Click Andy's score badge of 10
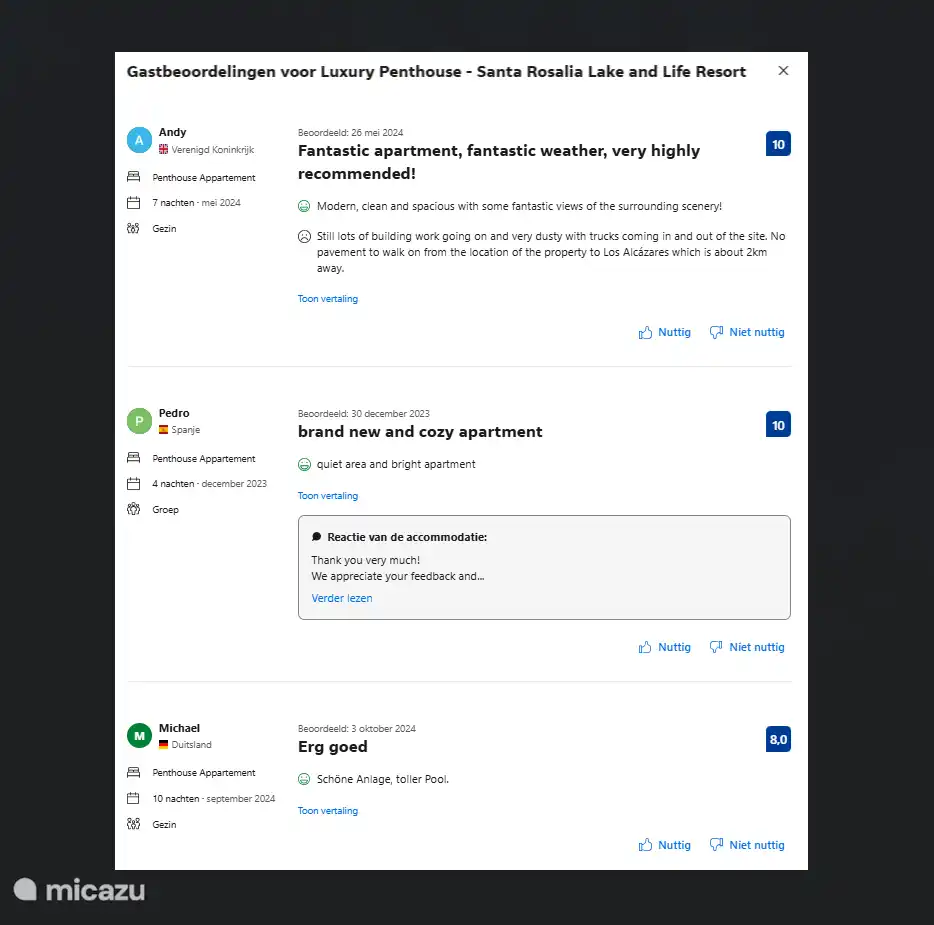This screenshot has width=934, height=925. pyautogui.click(x=778, y=144)
